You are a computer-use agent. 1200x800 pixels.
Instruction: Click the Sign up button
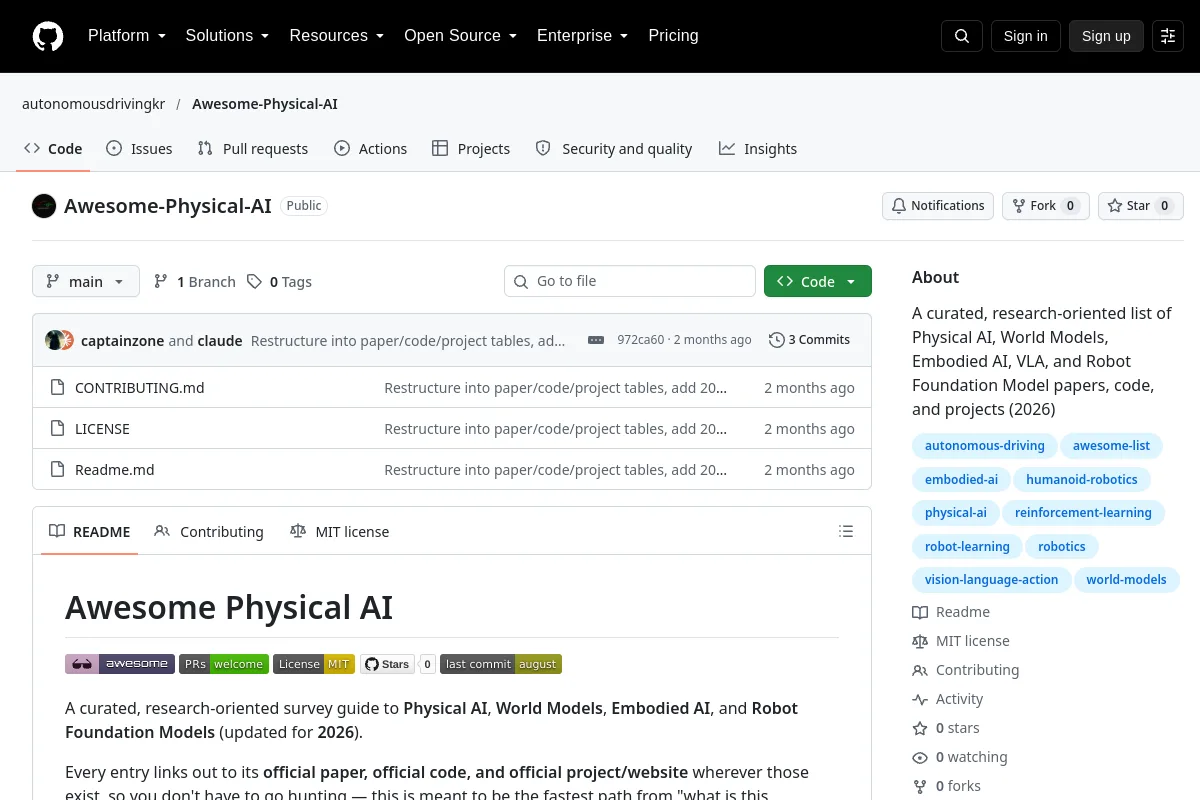tap(1106, 36)
